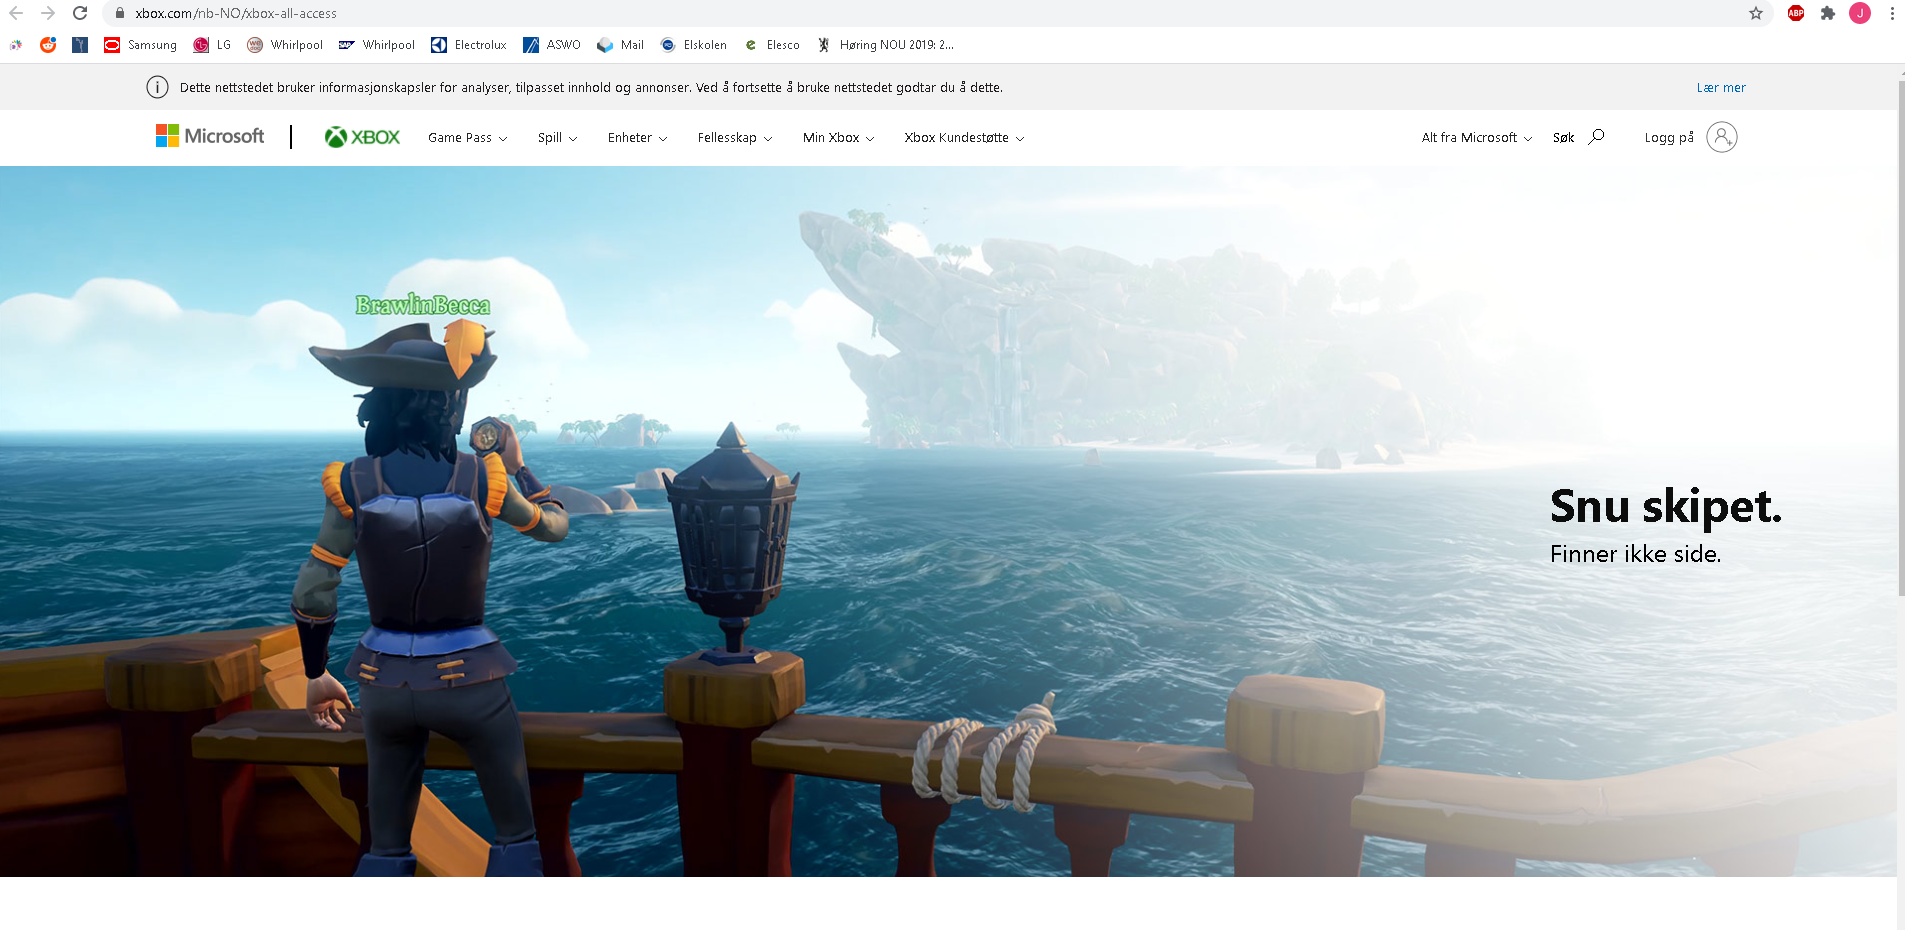Screen dimensions: 1905x930
Task: Expand the Fellesskap menu
Action: pos(735,138)
